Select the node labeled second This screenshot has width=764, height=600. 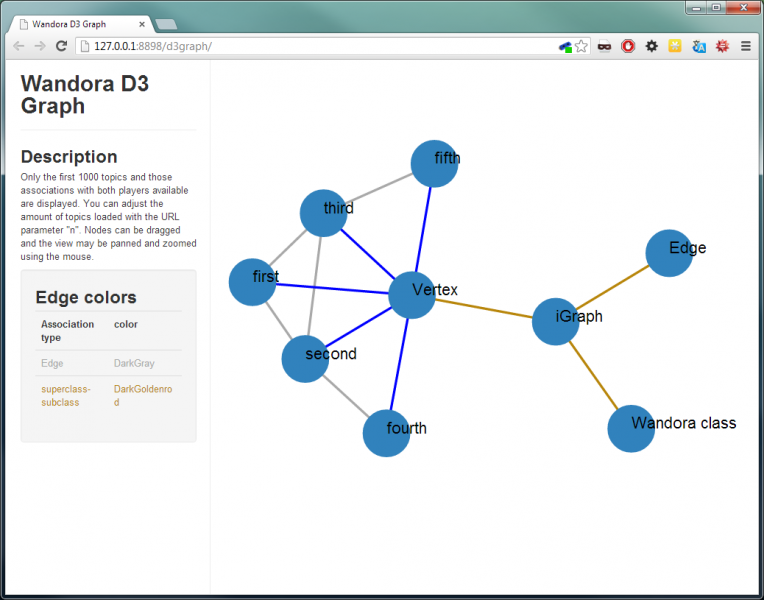pyautogui.click(x=305, y=358)
